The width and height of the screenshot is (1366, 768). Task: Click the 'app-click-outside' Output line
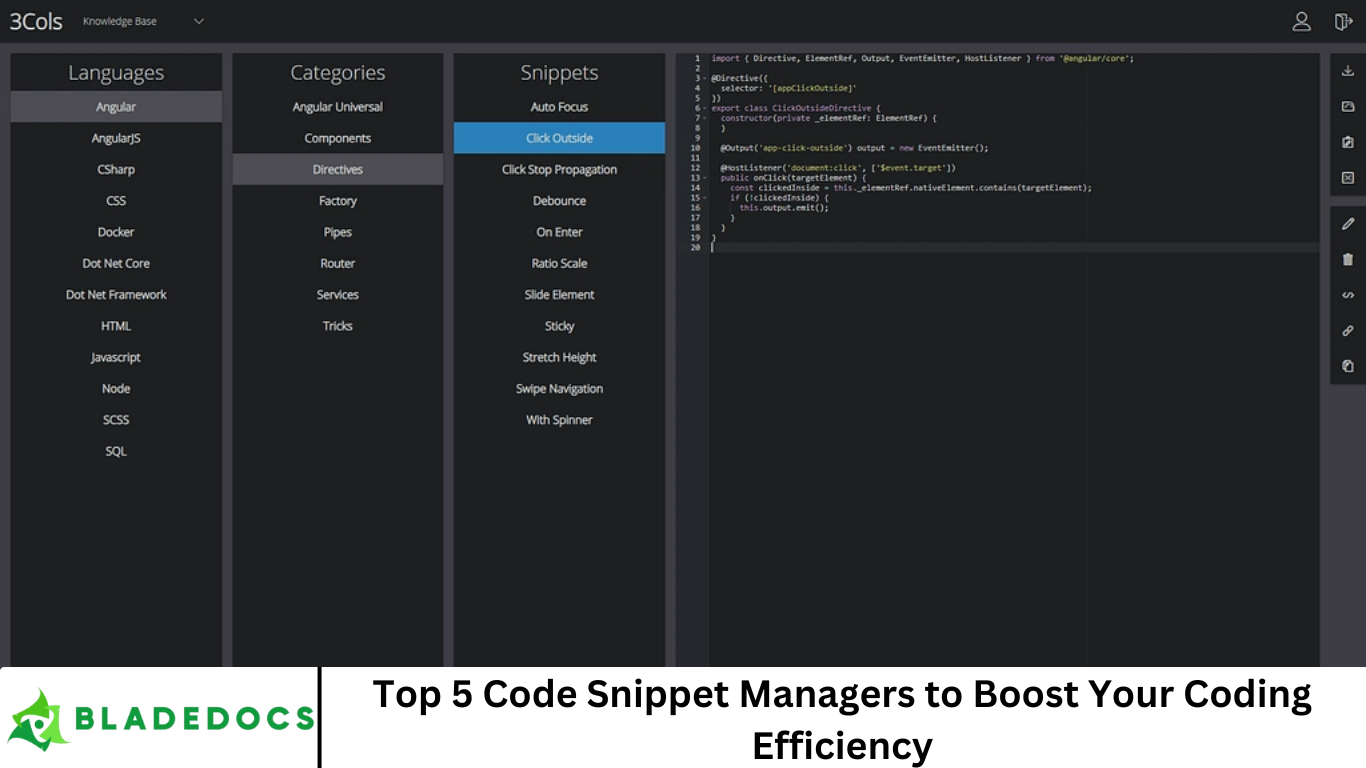854,148
